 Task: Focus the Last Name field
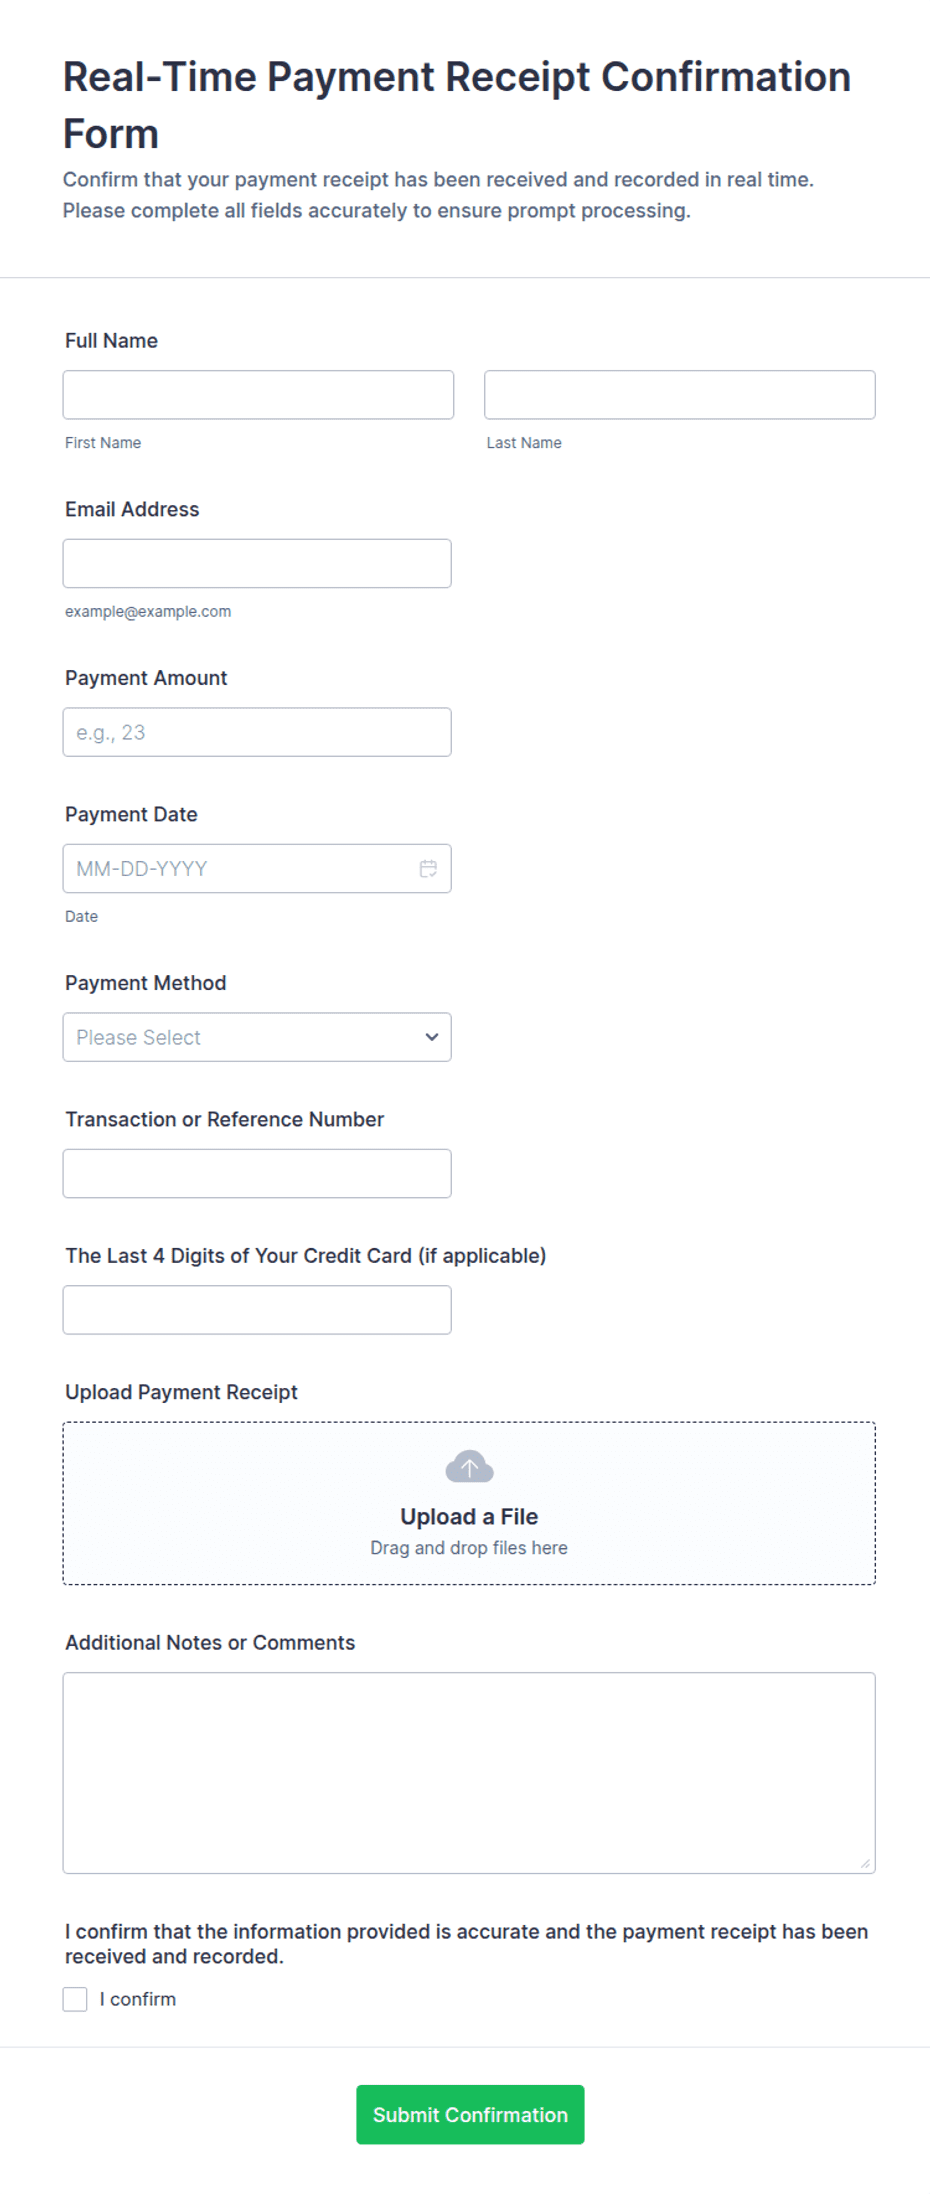point(680,395)
